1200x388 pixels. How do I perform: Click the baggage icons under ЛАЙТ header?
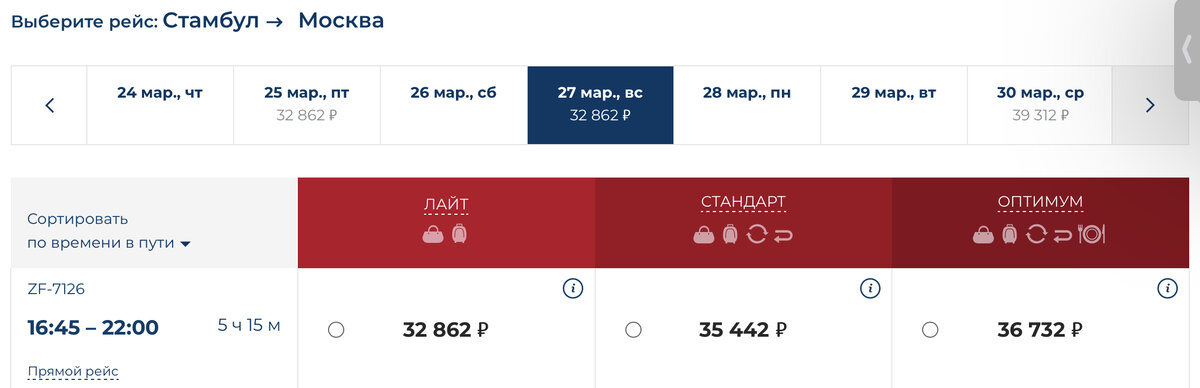pyautogui.click(x=445, y=234)
